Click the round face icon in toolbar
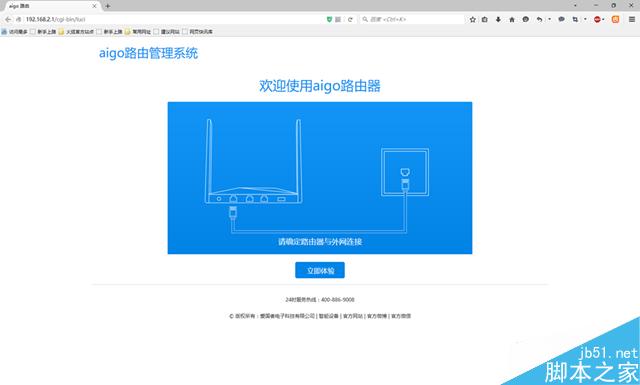This screenshot has width=640, height=385. pyautogui.click(x=526, y=19)
